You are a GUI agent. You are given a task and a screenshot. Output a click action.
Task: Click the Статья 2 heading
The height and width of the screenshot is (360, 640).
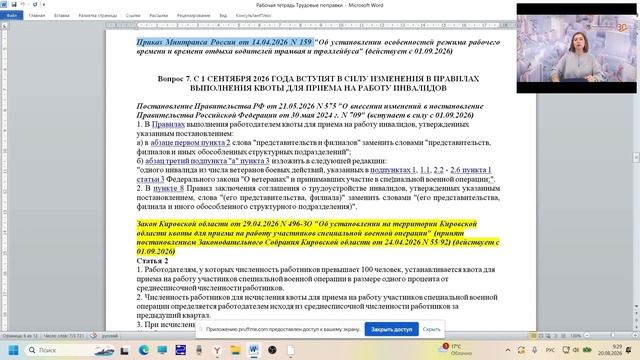(152, 260)
